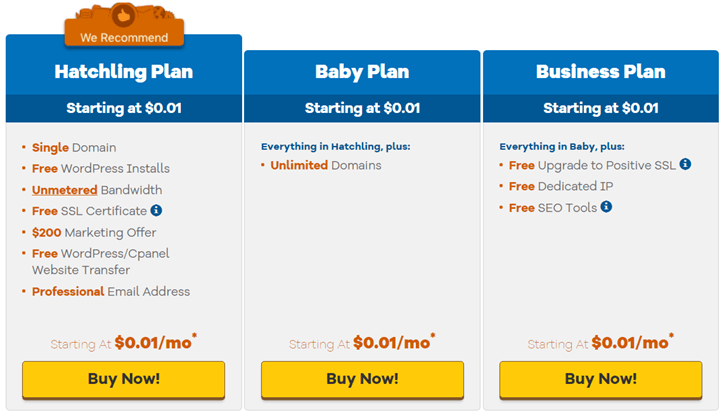
Task: Click the Unlimited Domains feature
Action: pos(326,165)
